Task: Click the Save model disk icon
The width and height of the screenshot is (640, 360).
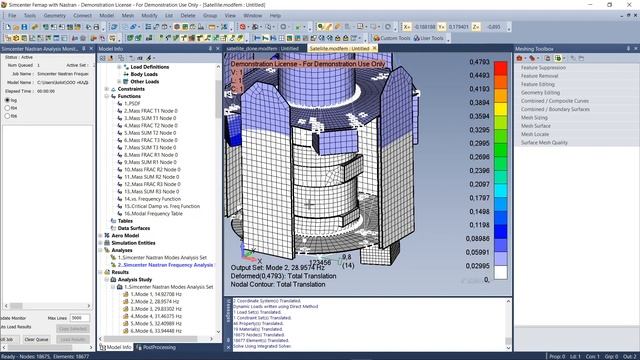Action: click(24, 27)
